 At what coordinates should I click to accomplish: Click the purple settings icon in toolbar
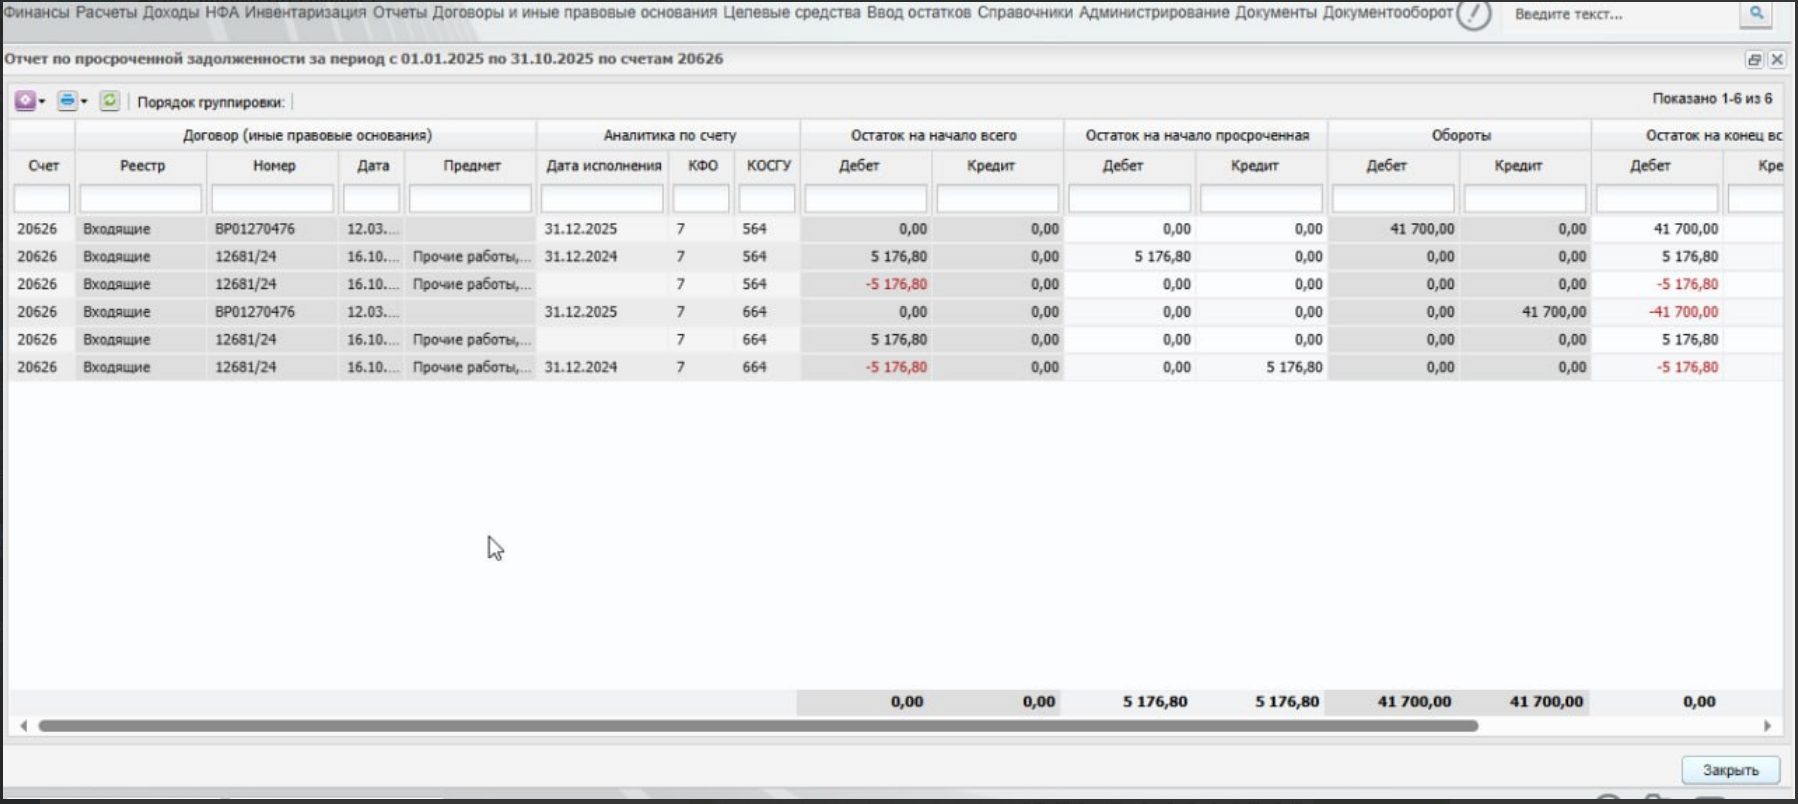(x=25, y=101)
